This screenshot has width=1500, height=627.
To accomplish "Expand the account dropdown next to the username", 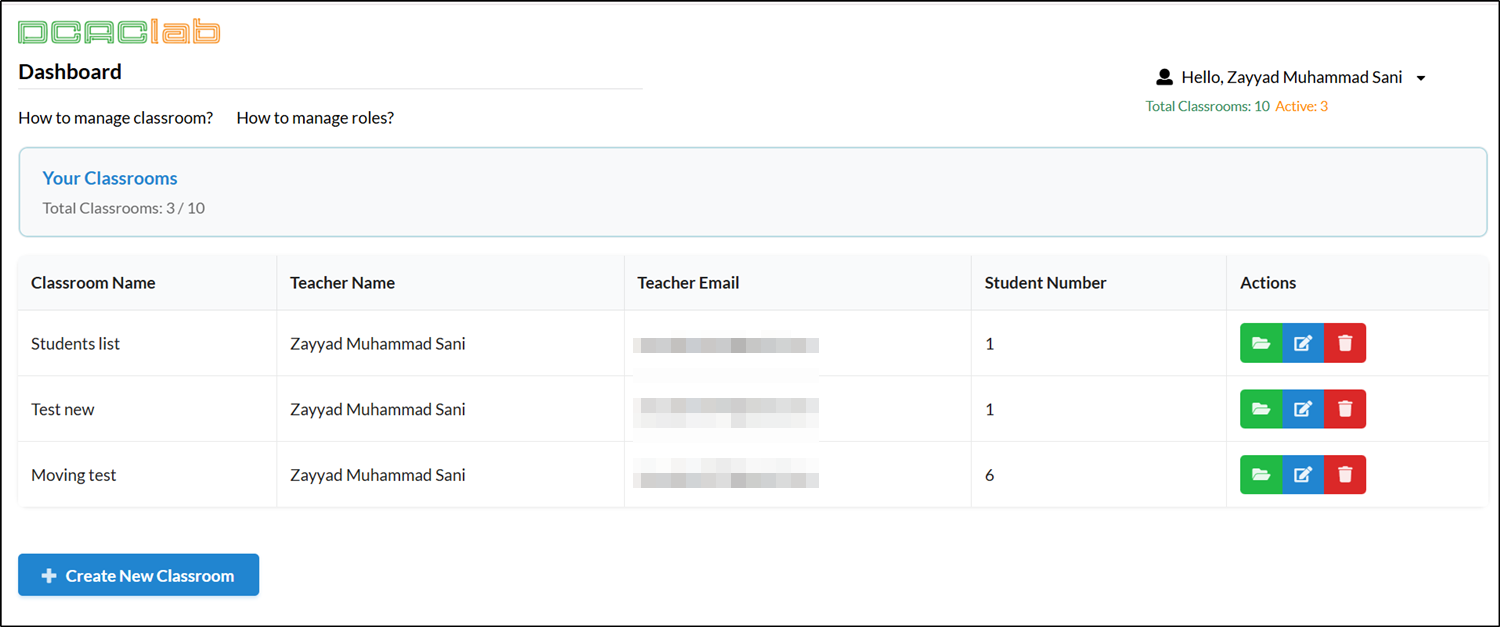I will click(1423, 77).
